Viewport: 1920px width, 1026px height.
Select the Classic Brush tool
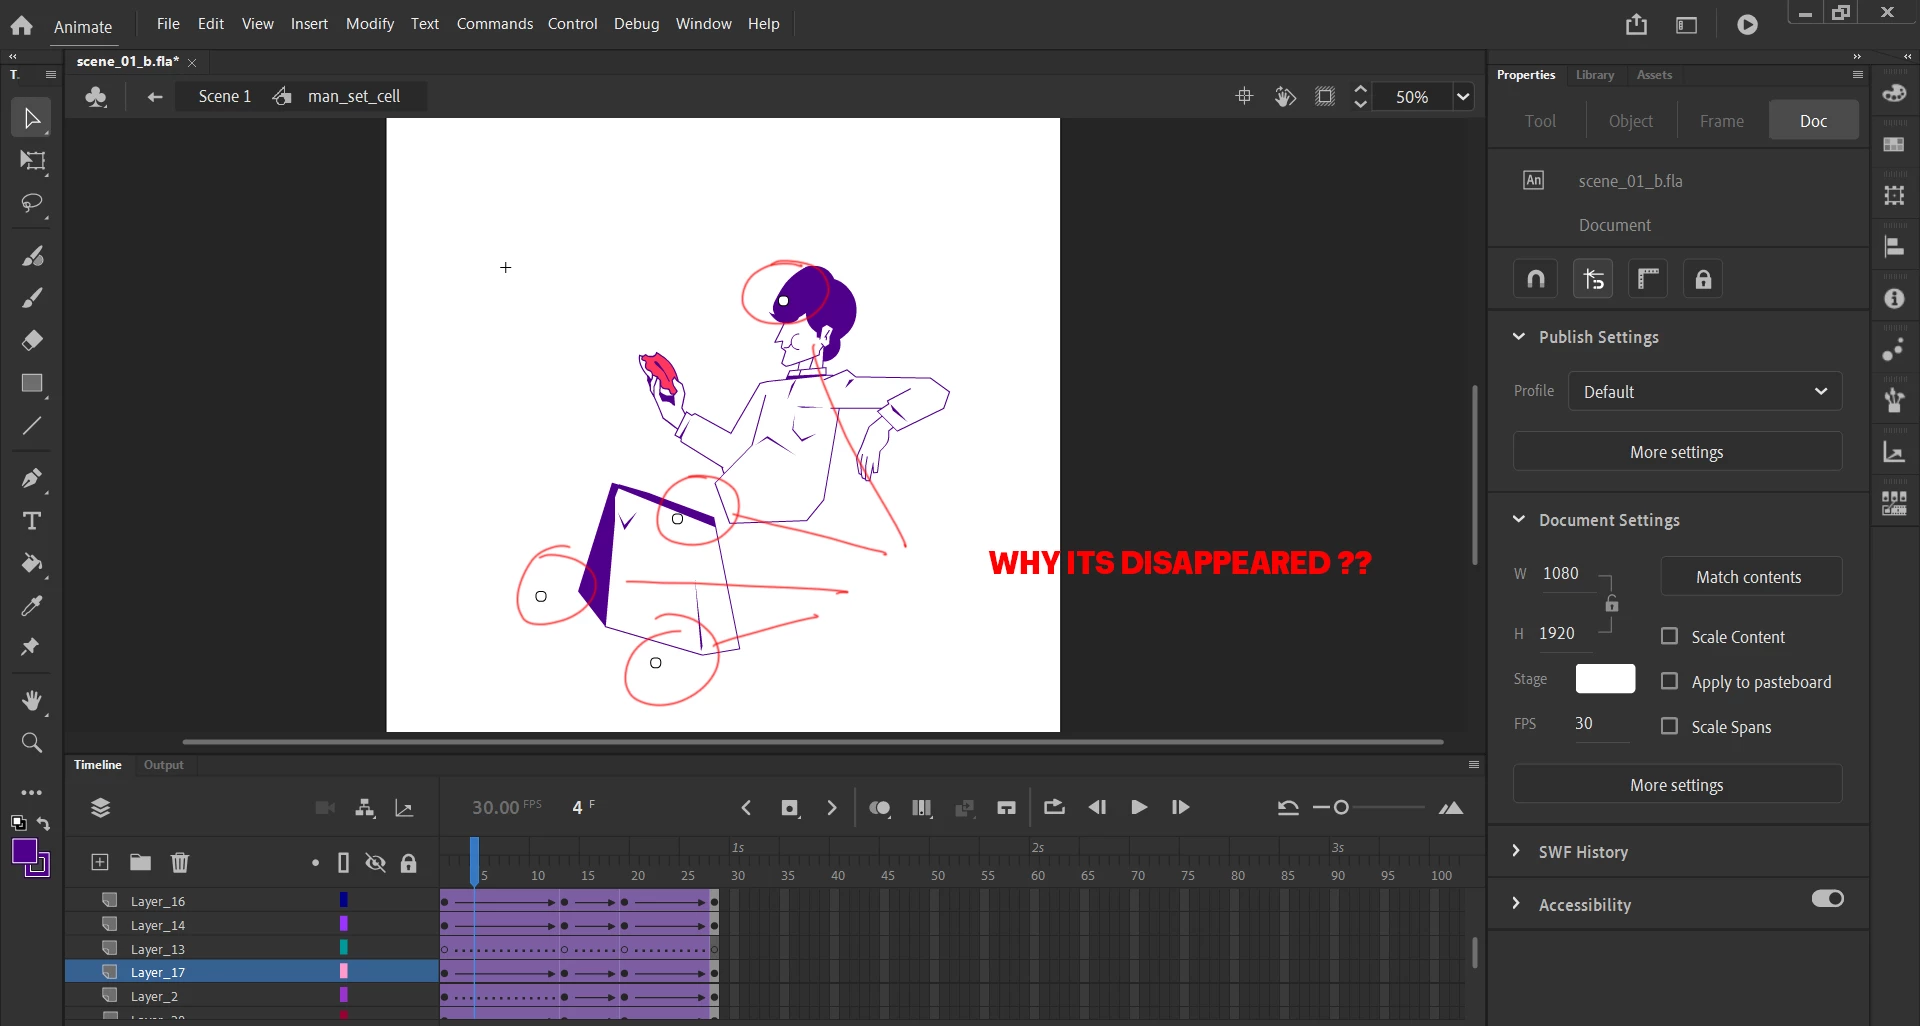(32, 298)
